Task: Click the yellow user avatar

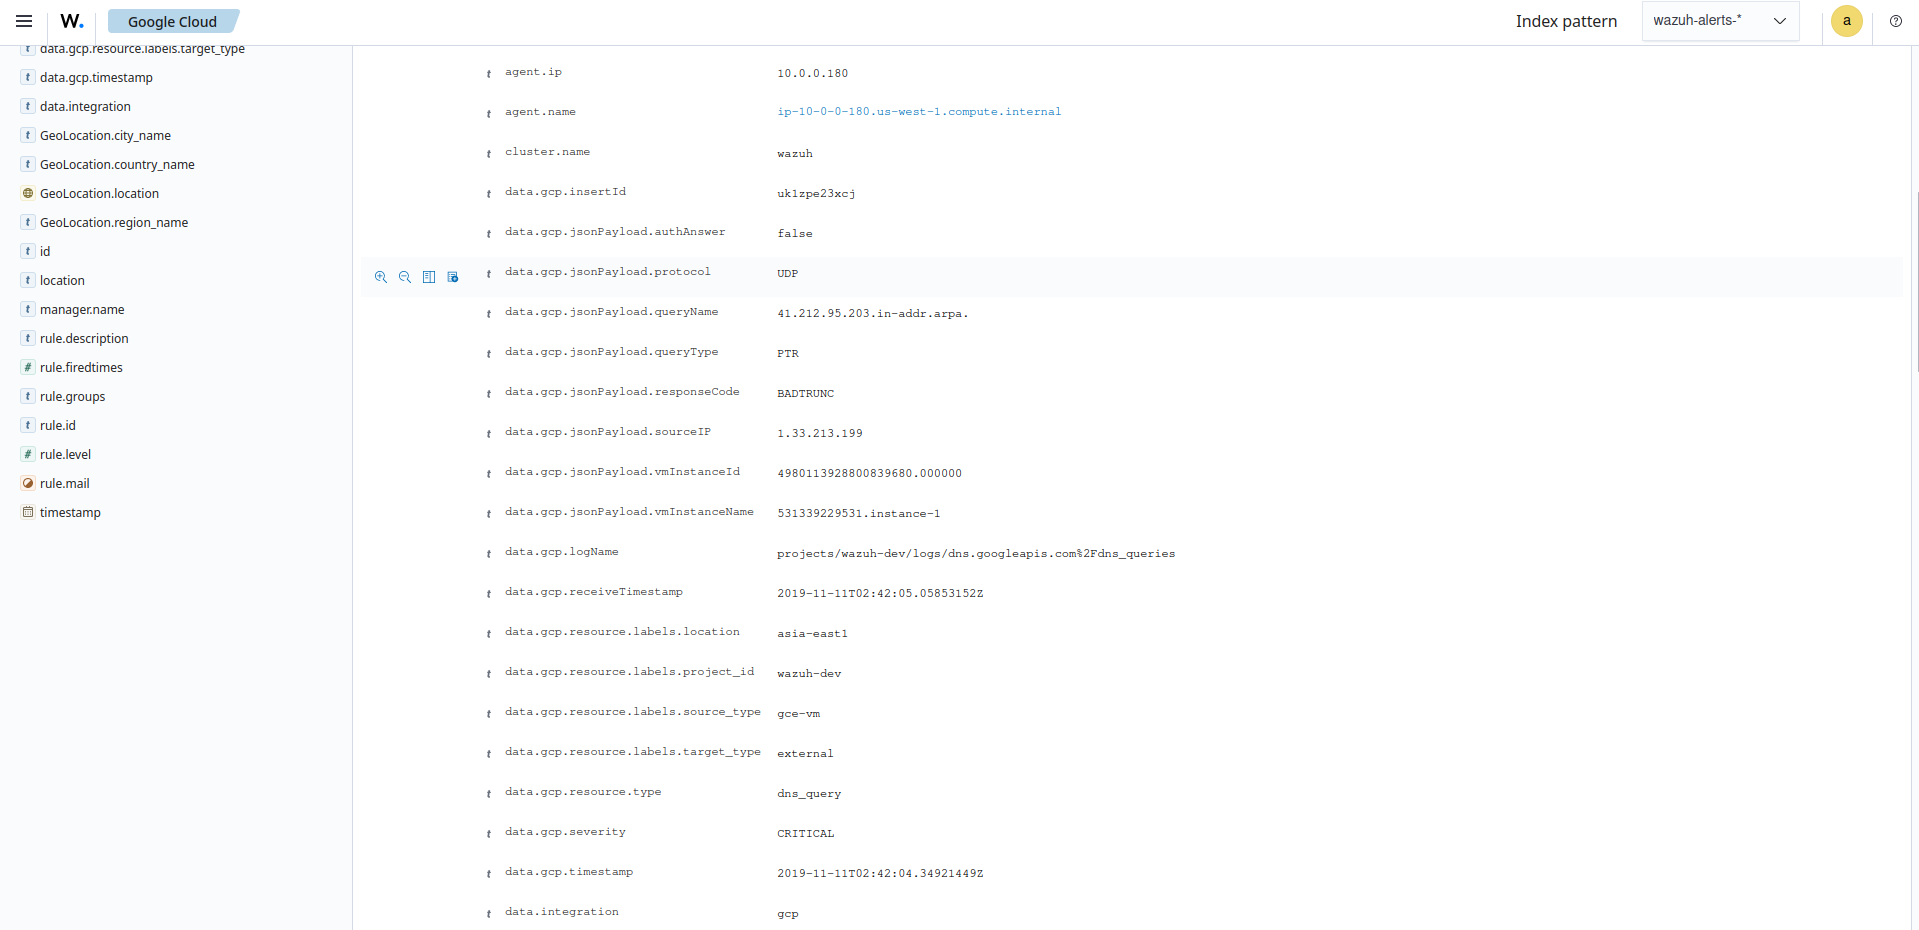Action: click(x=1846, y=21)
